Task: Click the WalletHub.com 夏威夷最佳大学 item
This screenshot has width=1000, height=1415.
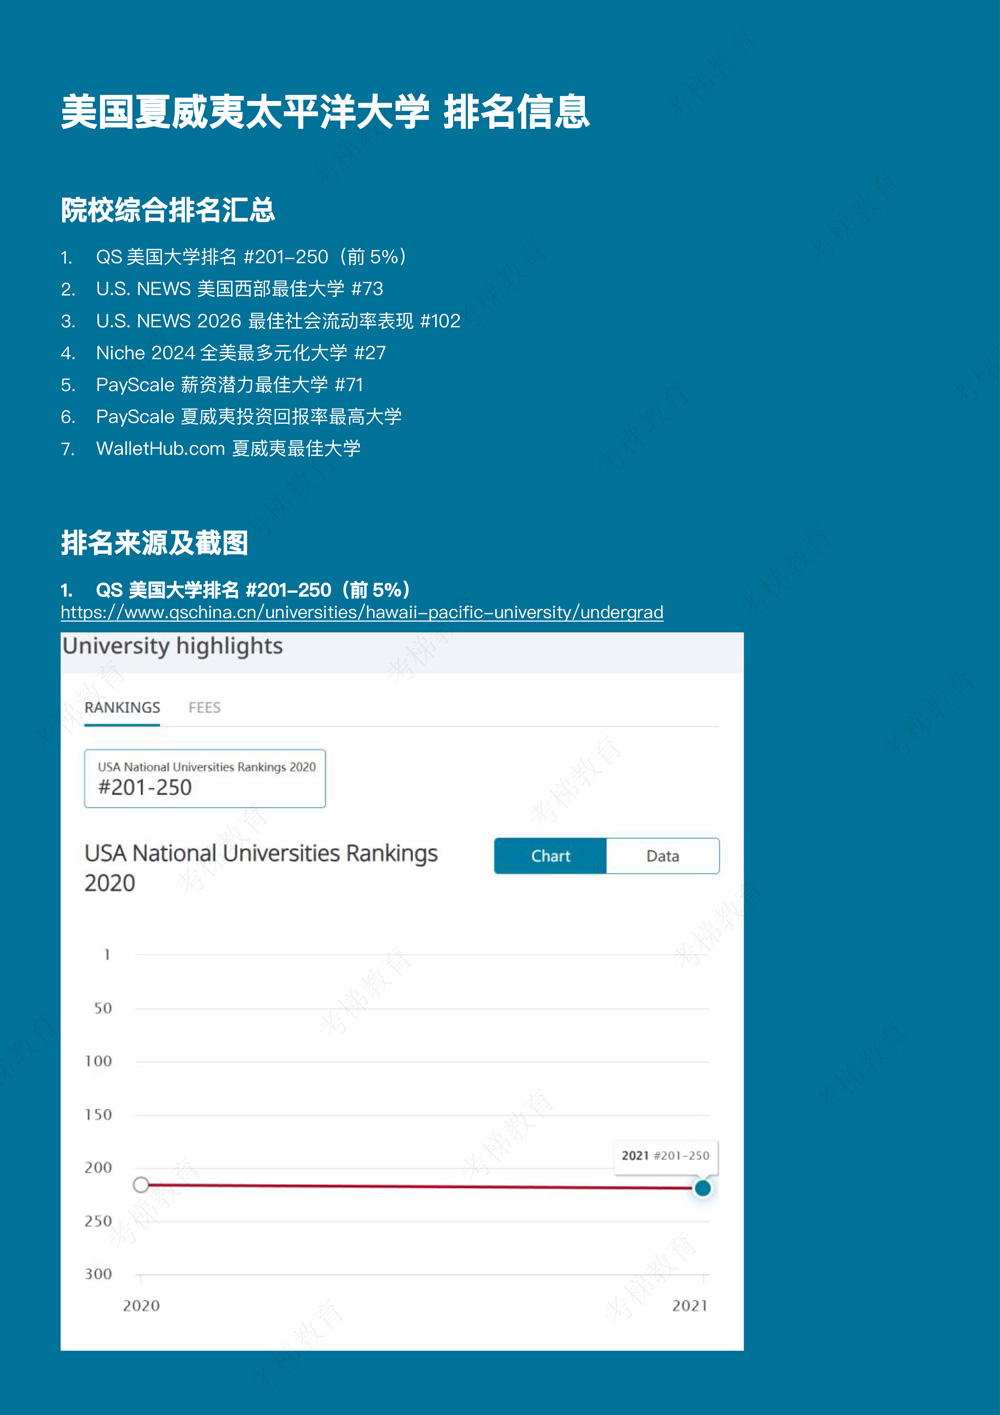Action: [x=228, y=449]
